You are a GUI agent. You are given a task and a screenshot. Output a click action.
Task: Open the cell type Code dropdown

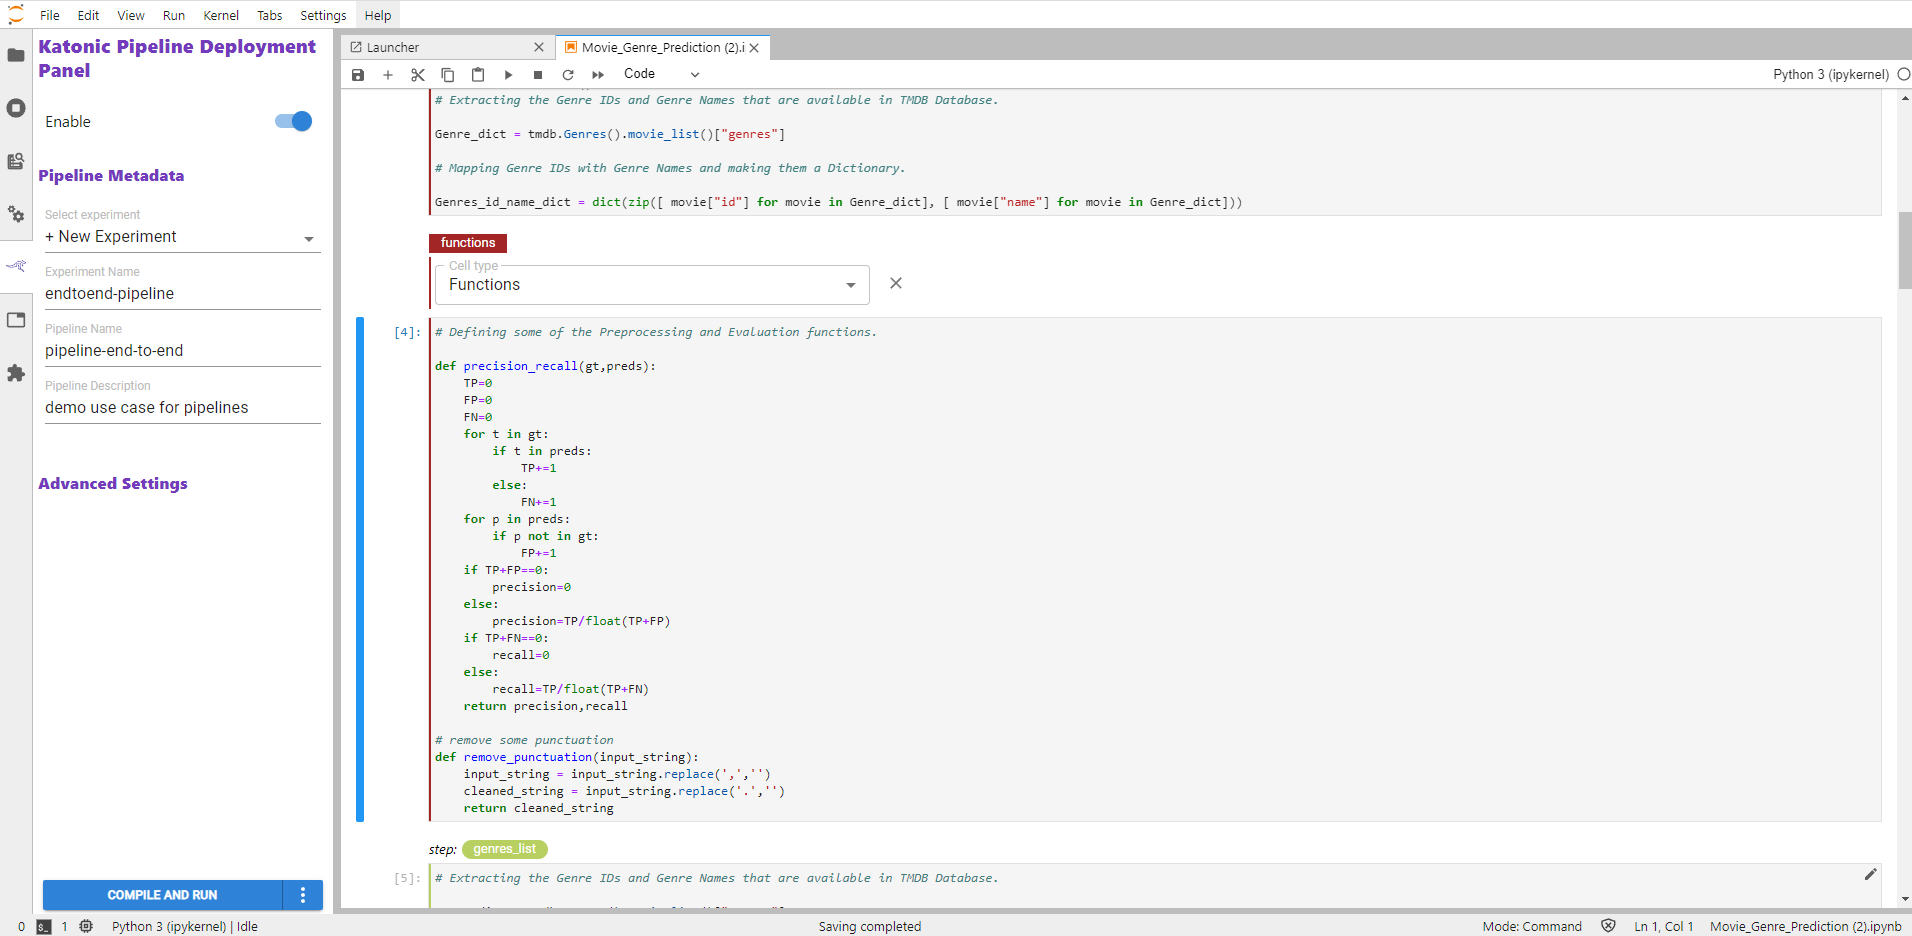(x=661, y=74)
